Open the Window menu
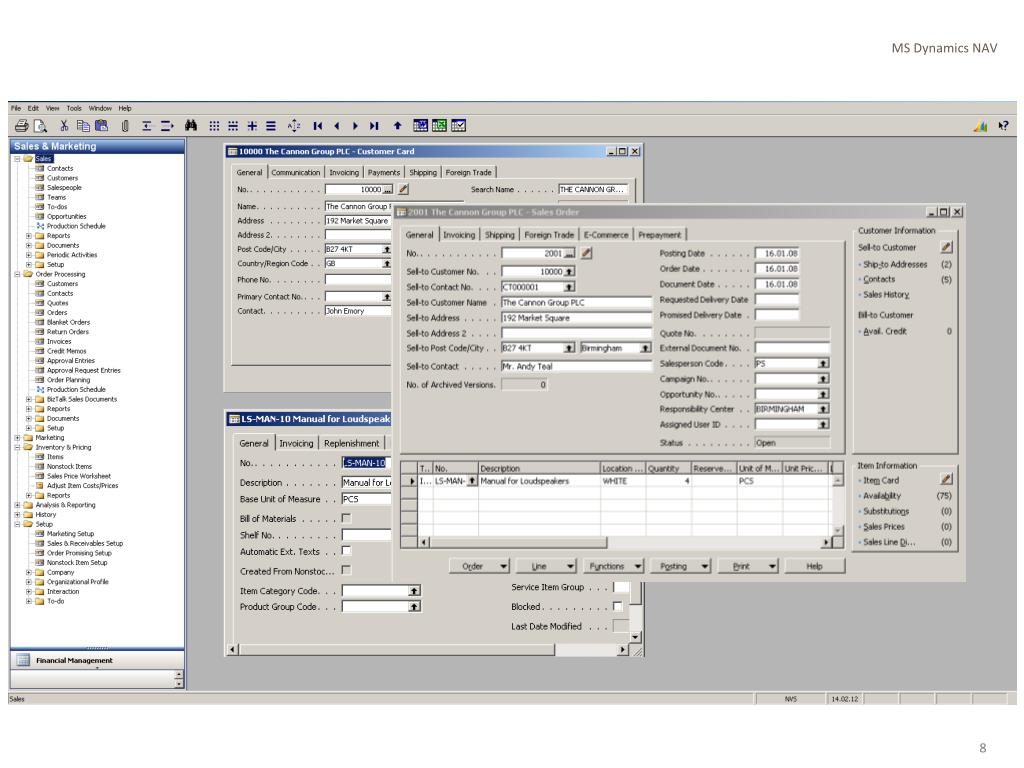 pos(100,108)
